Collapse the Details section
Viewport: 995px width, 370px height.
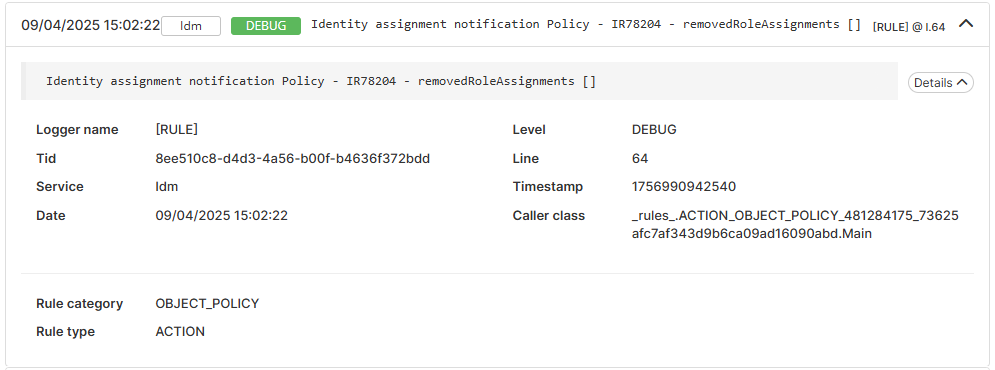940,83
